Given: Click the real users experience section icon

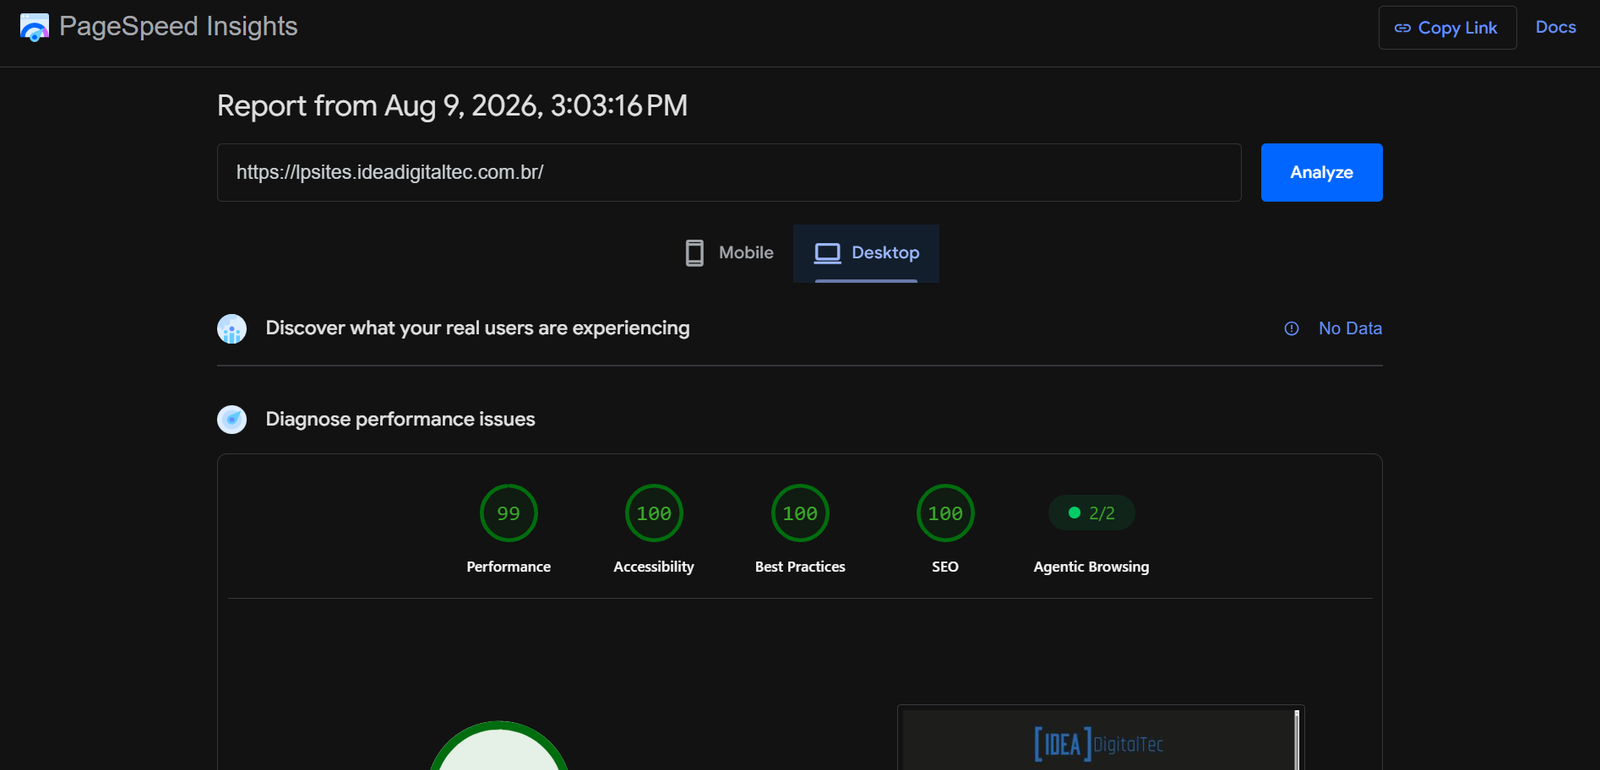Looking at the screenshot, I should pyautogui.click(x=232, y=329).
